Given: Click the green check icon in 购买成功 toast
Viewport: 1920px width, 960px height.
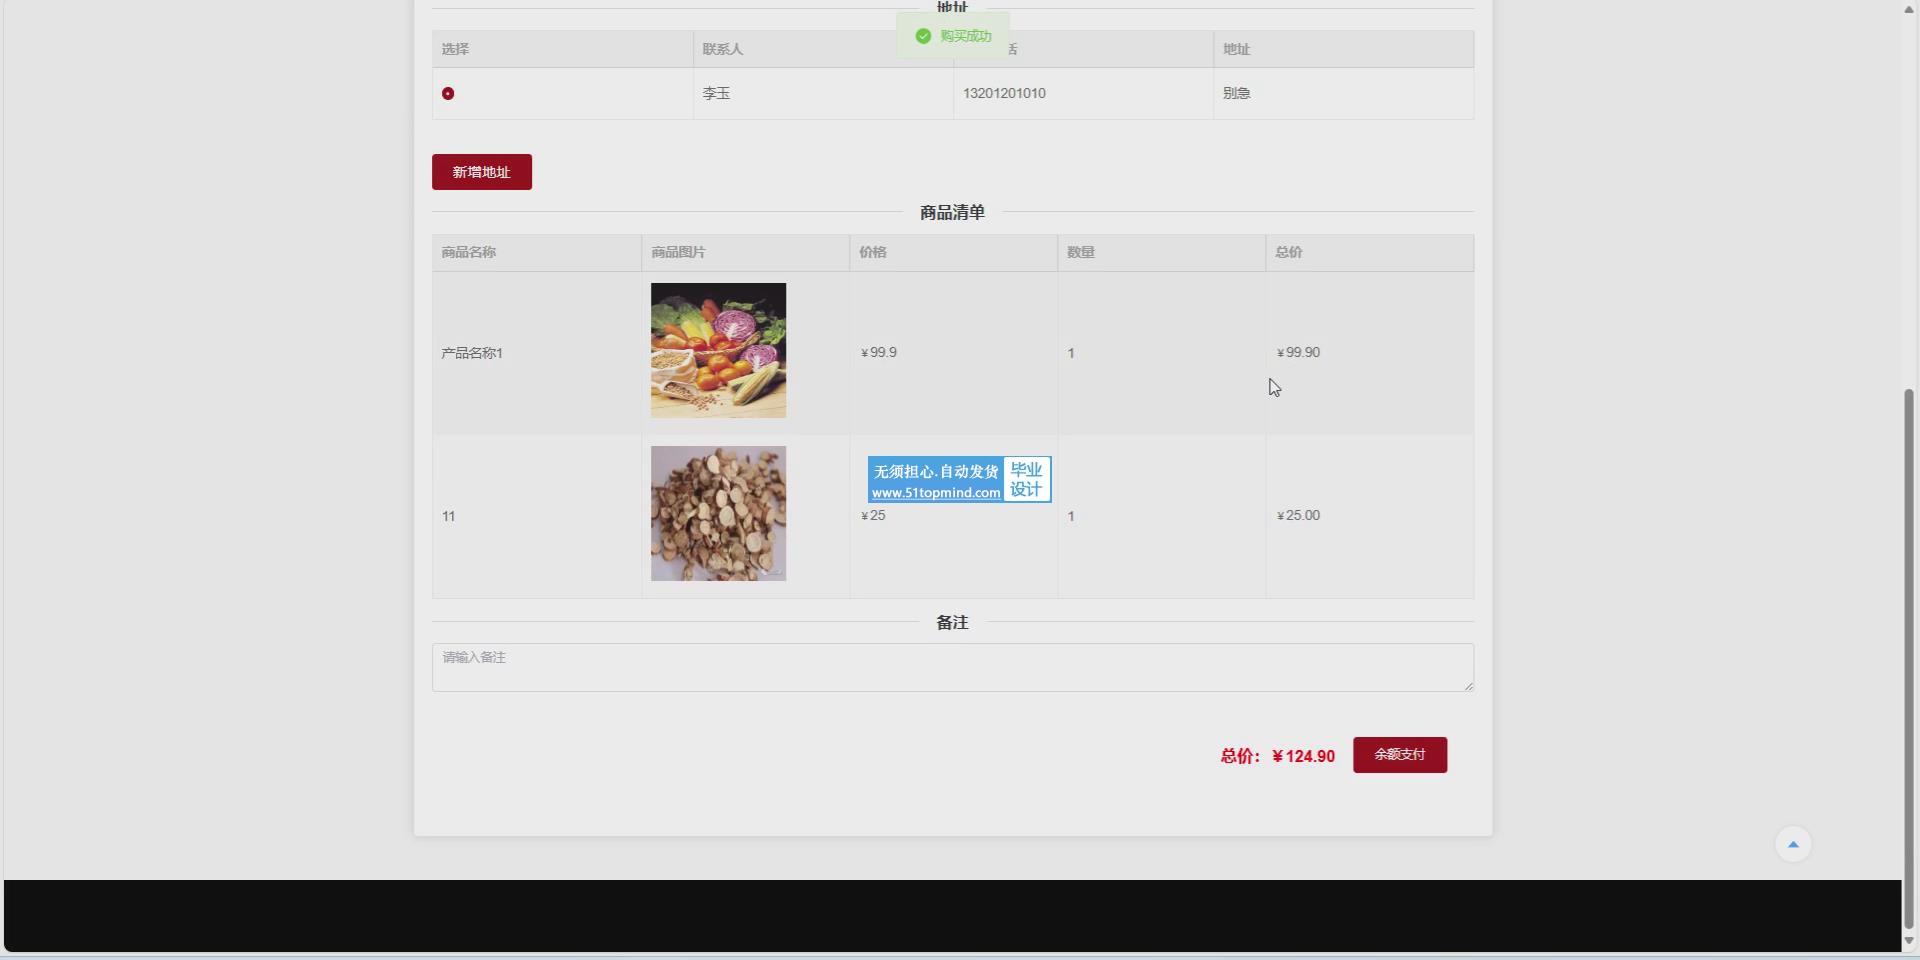Looking at the screenshot, I should click(x=923, y=36).
